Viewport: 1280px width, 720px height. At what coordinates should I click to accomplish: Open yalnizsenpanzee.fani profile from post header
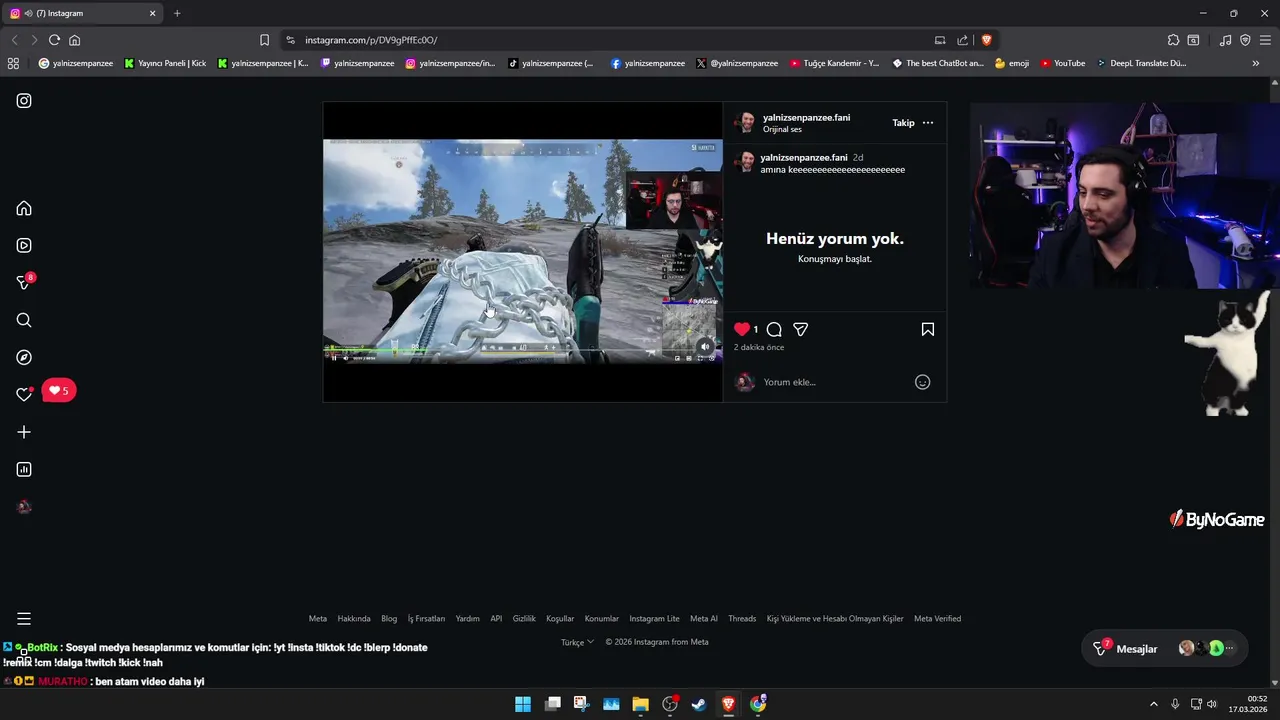(x=806, y=118)
